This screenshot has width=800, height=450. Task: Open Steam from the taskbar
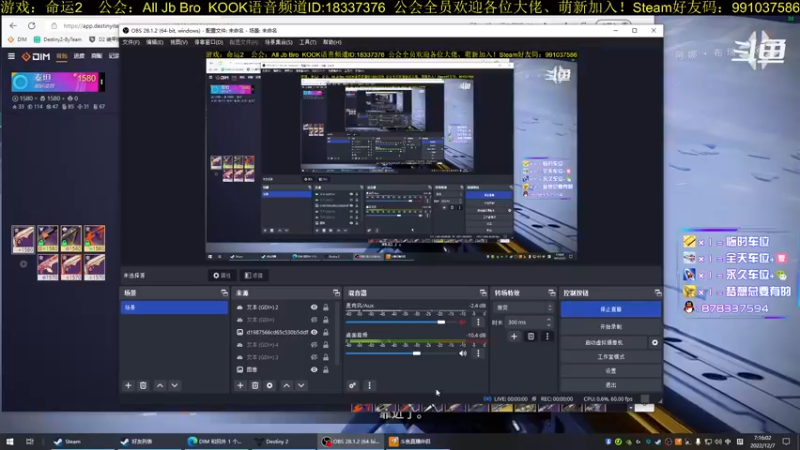(68, 441)
